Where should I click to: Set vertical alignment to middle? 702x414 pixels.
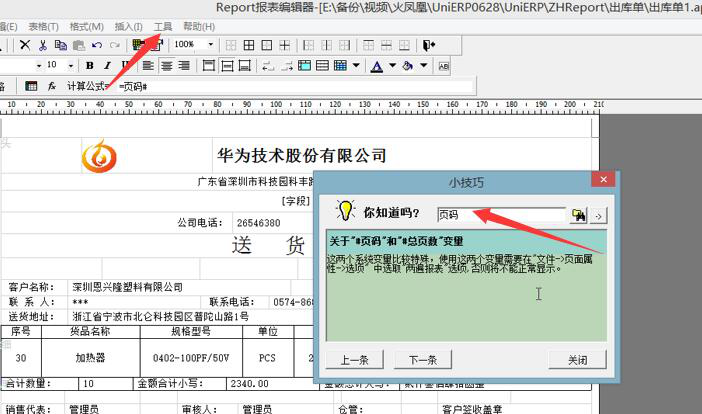pos(227,66)
